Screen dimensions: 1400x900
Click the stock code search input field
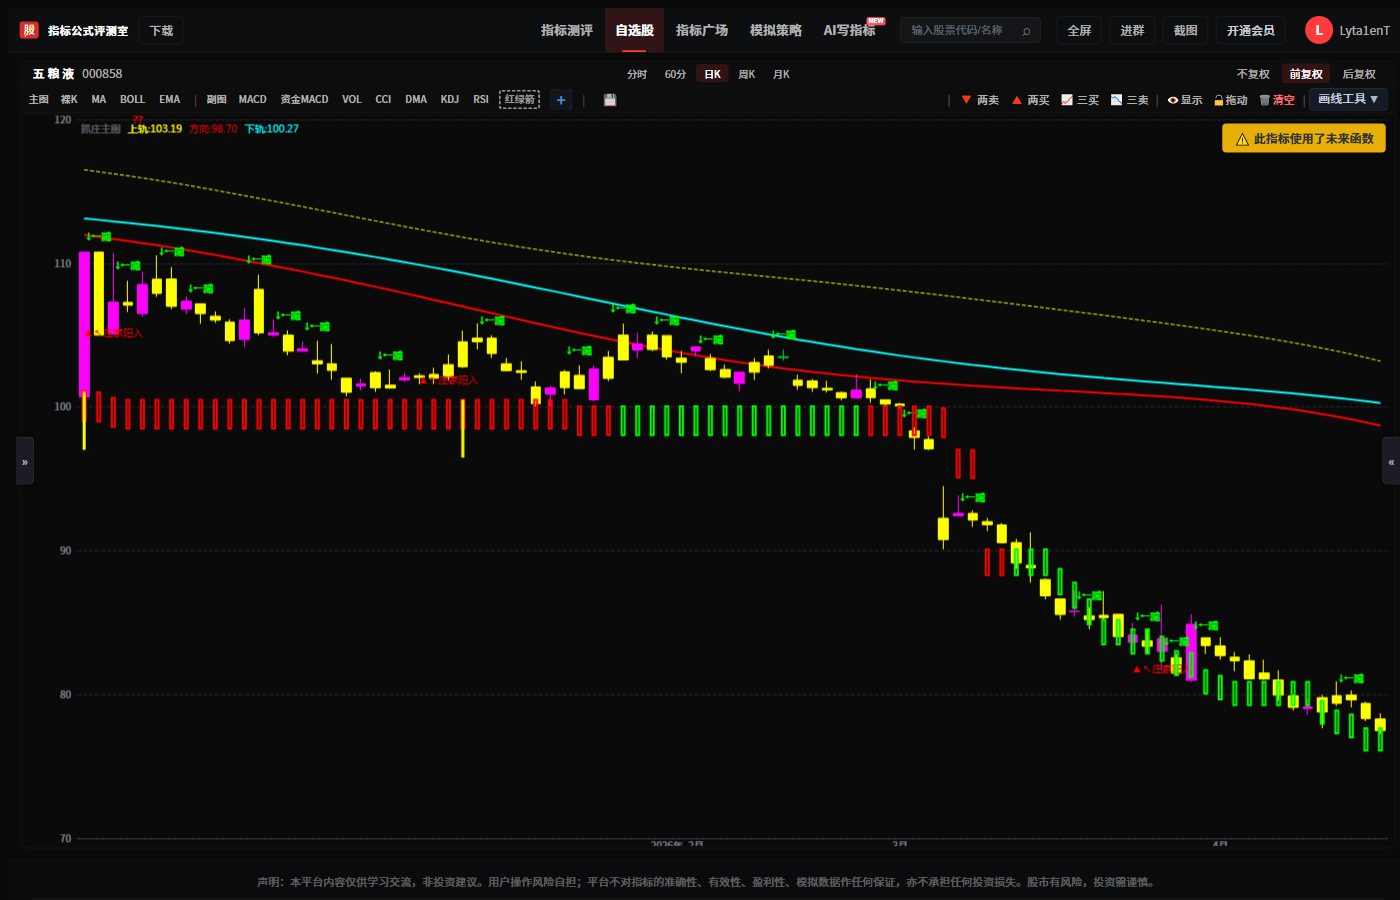970,30
